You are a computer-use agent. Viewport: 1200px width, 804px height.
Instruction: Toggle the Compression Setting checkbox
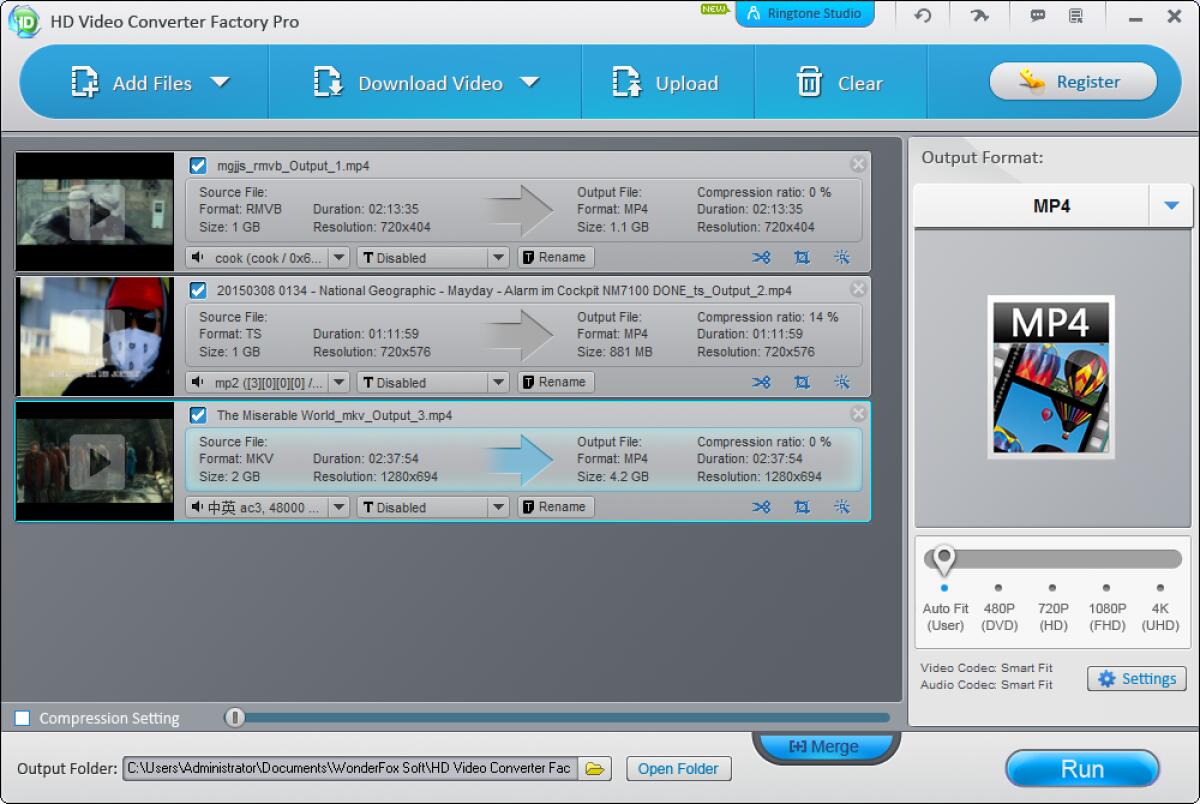click(23, 718)
